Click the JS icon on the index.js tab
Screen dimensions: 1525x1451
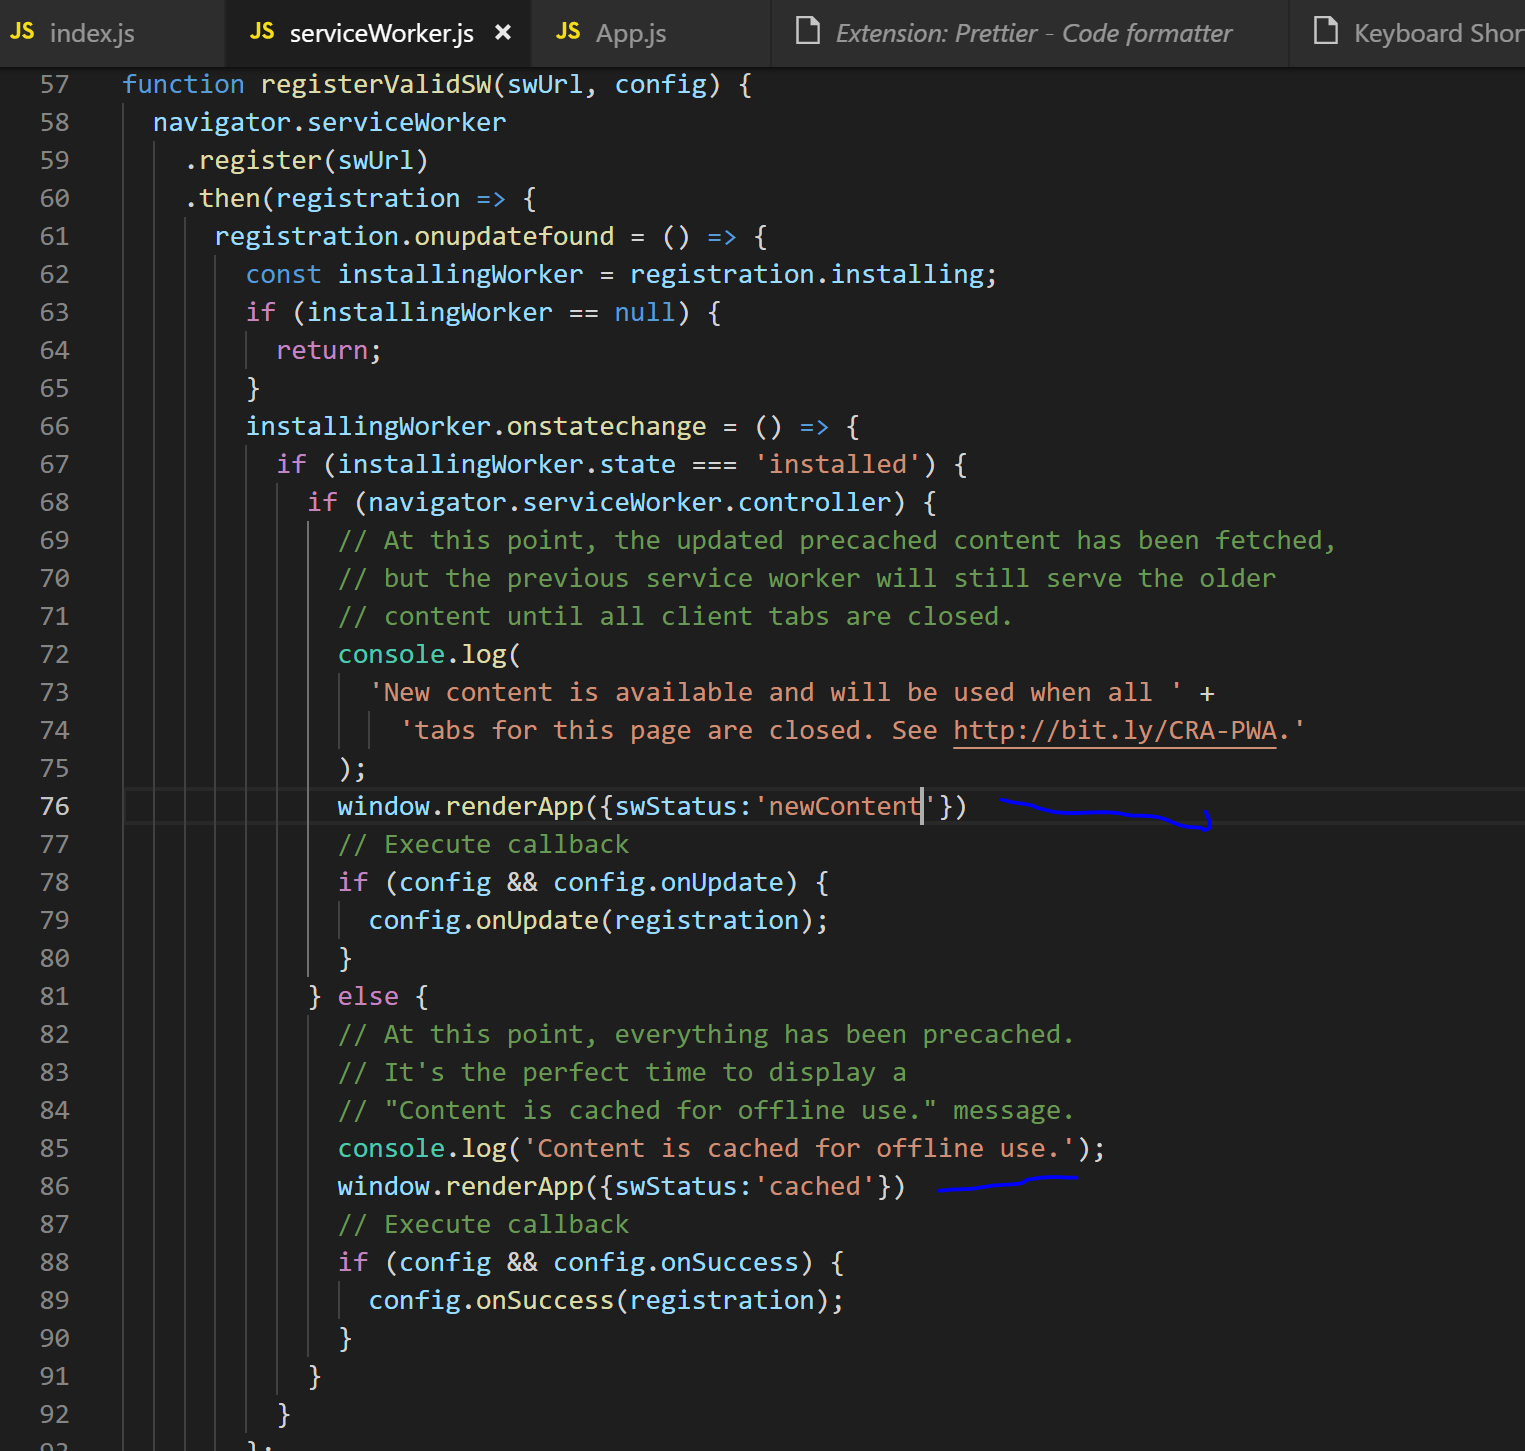(x=21, y=32)
